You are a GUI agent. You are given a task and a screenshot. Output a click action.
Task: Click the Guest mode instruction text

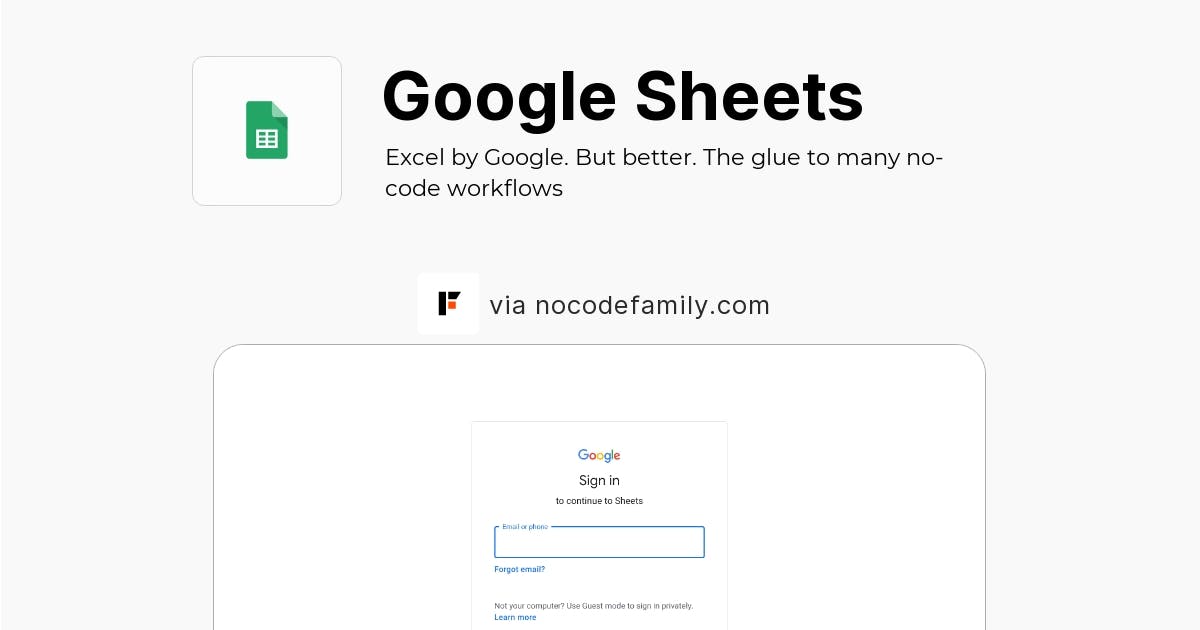[x=594, y=605]
